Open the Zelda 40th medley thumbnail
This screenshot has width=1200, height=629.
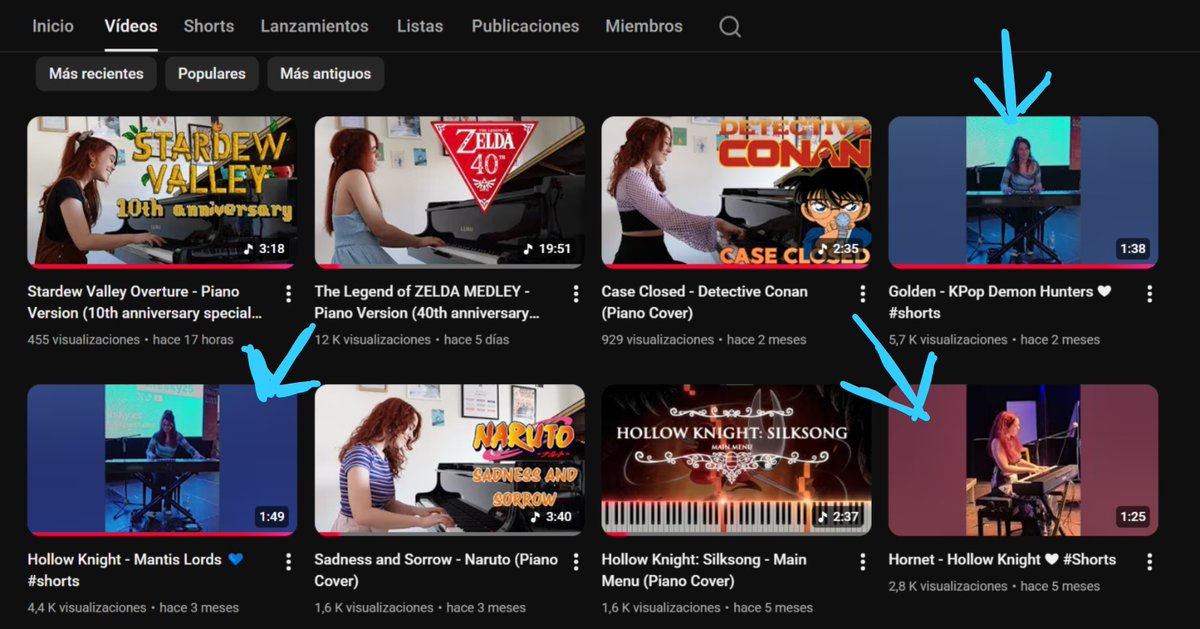449,192
